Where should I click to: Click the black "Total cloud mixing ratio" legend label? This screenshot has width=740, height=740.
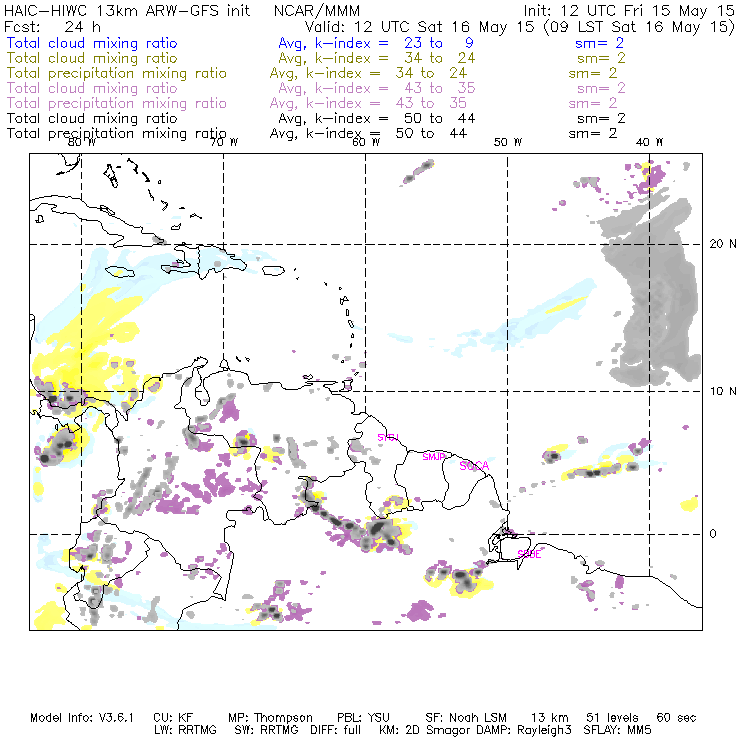pyautogui.click(x=92, y=118)
